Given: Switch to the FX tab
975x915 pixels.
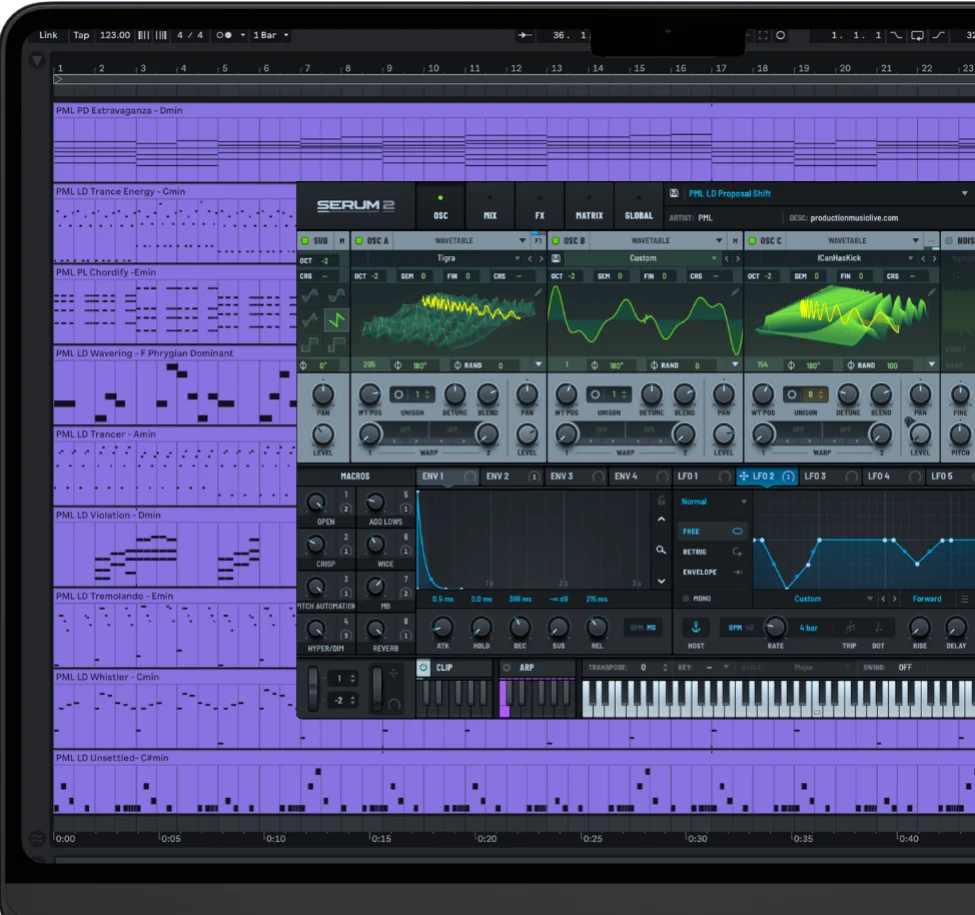Looking at the screenshot, I should (540, 206).
